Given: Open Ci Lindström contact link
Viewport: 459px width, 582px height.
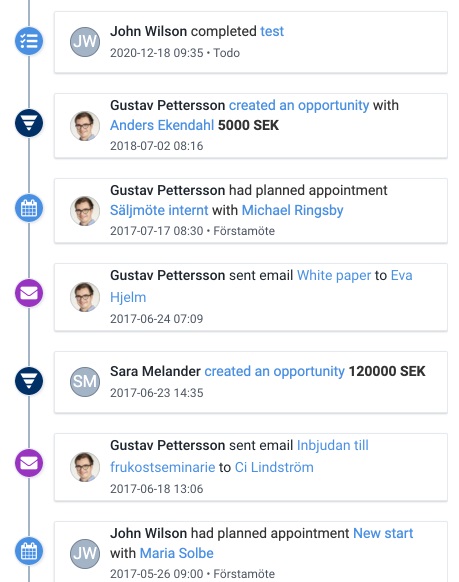Looking at the screenshot, I should [x=274, y=467].
